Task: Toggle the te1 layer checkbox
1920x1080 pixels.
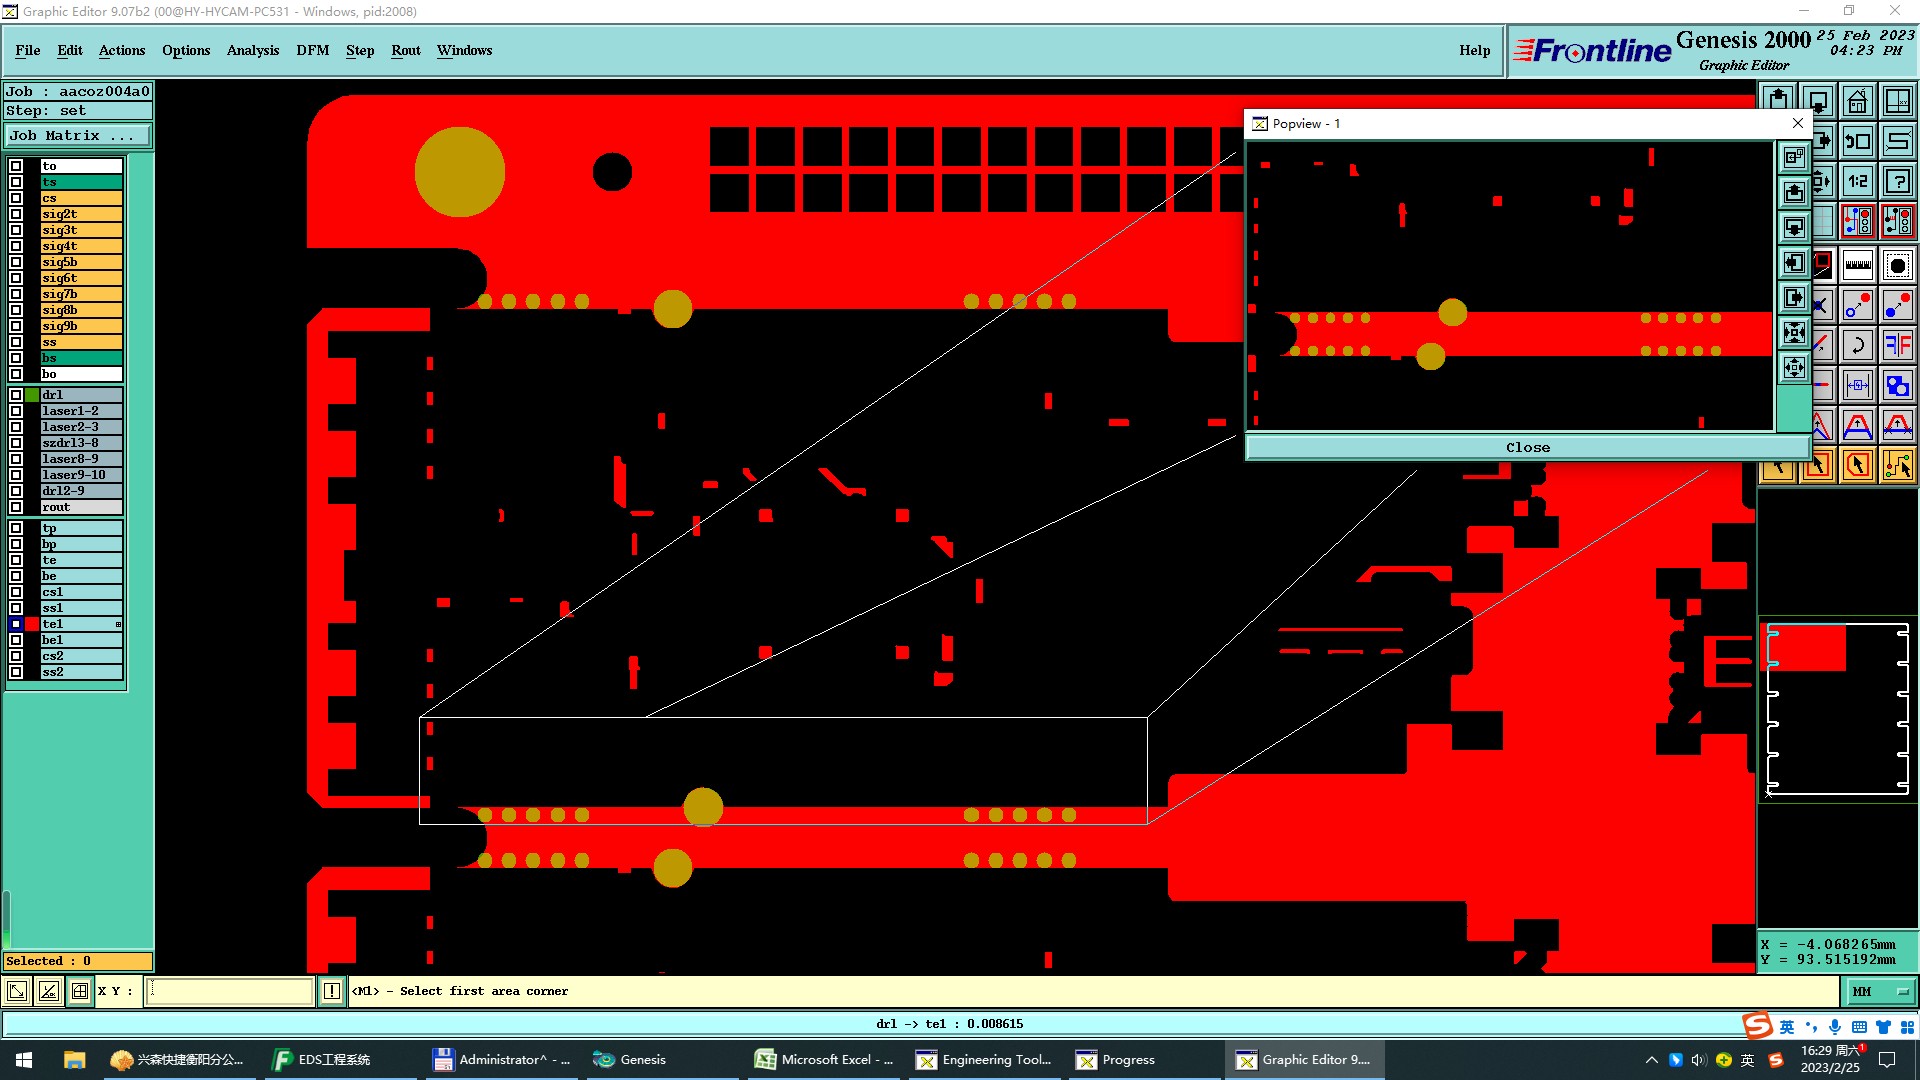Action: [x=16, y=624]
